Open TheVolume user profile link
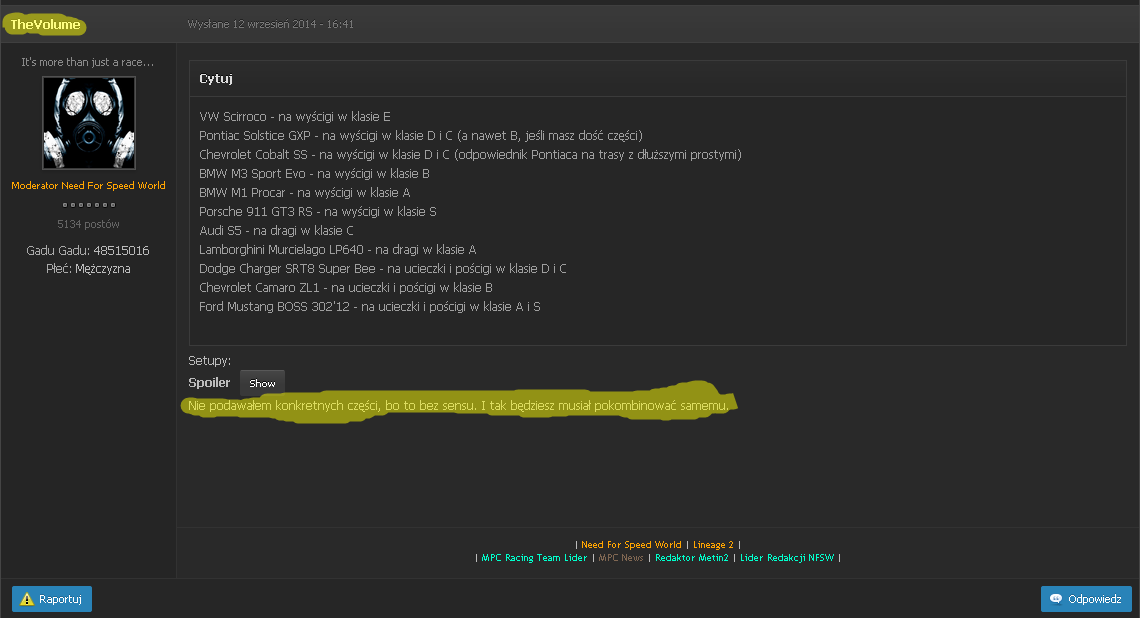 pos(45,25)
